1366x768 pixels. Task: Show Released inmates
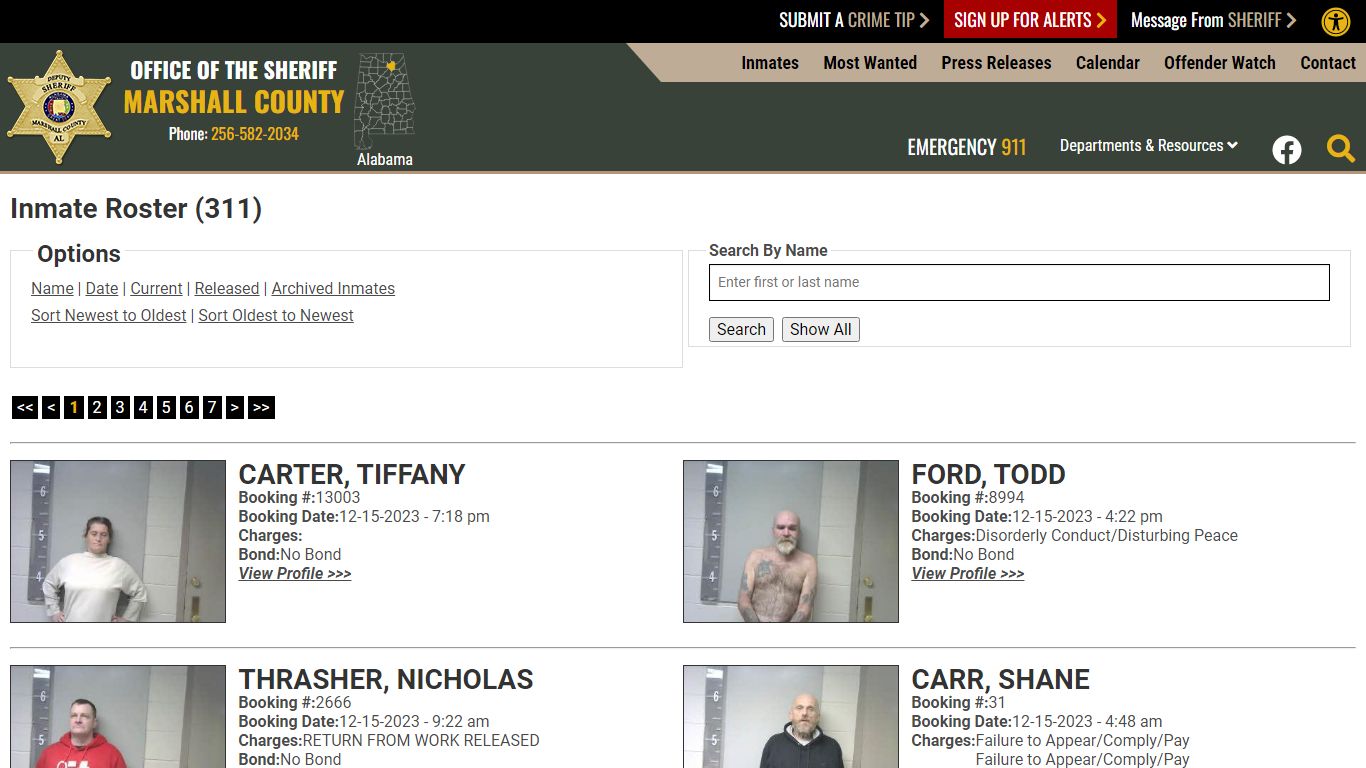pyautogui.click(x=227, y=288)
